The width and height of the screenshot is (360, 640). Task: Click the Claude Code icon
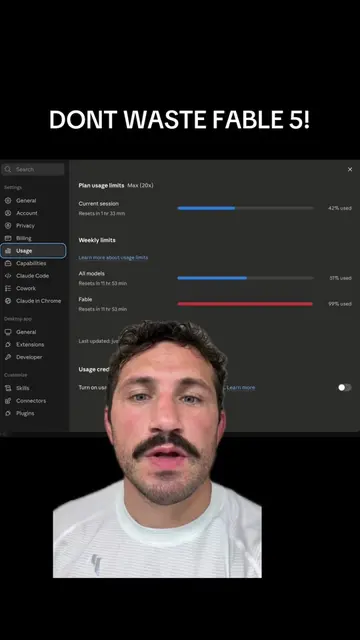tap(8, 276)
